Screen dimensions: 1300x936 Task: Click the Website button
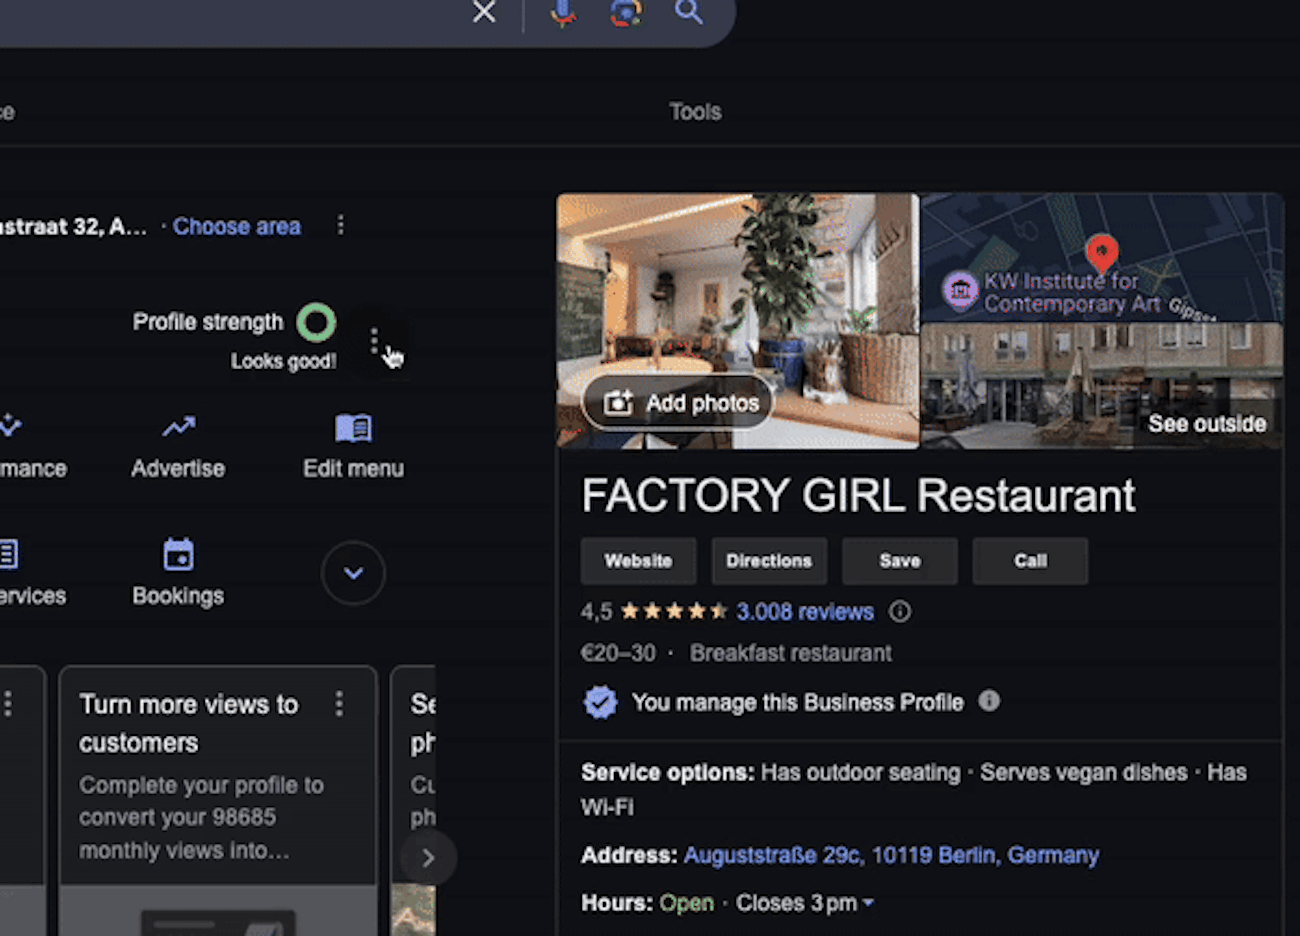[638, 561]
